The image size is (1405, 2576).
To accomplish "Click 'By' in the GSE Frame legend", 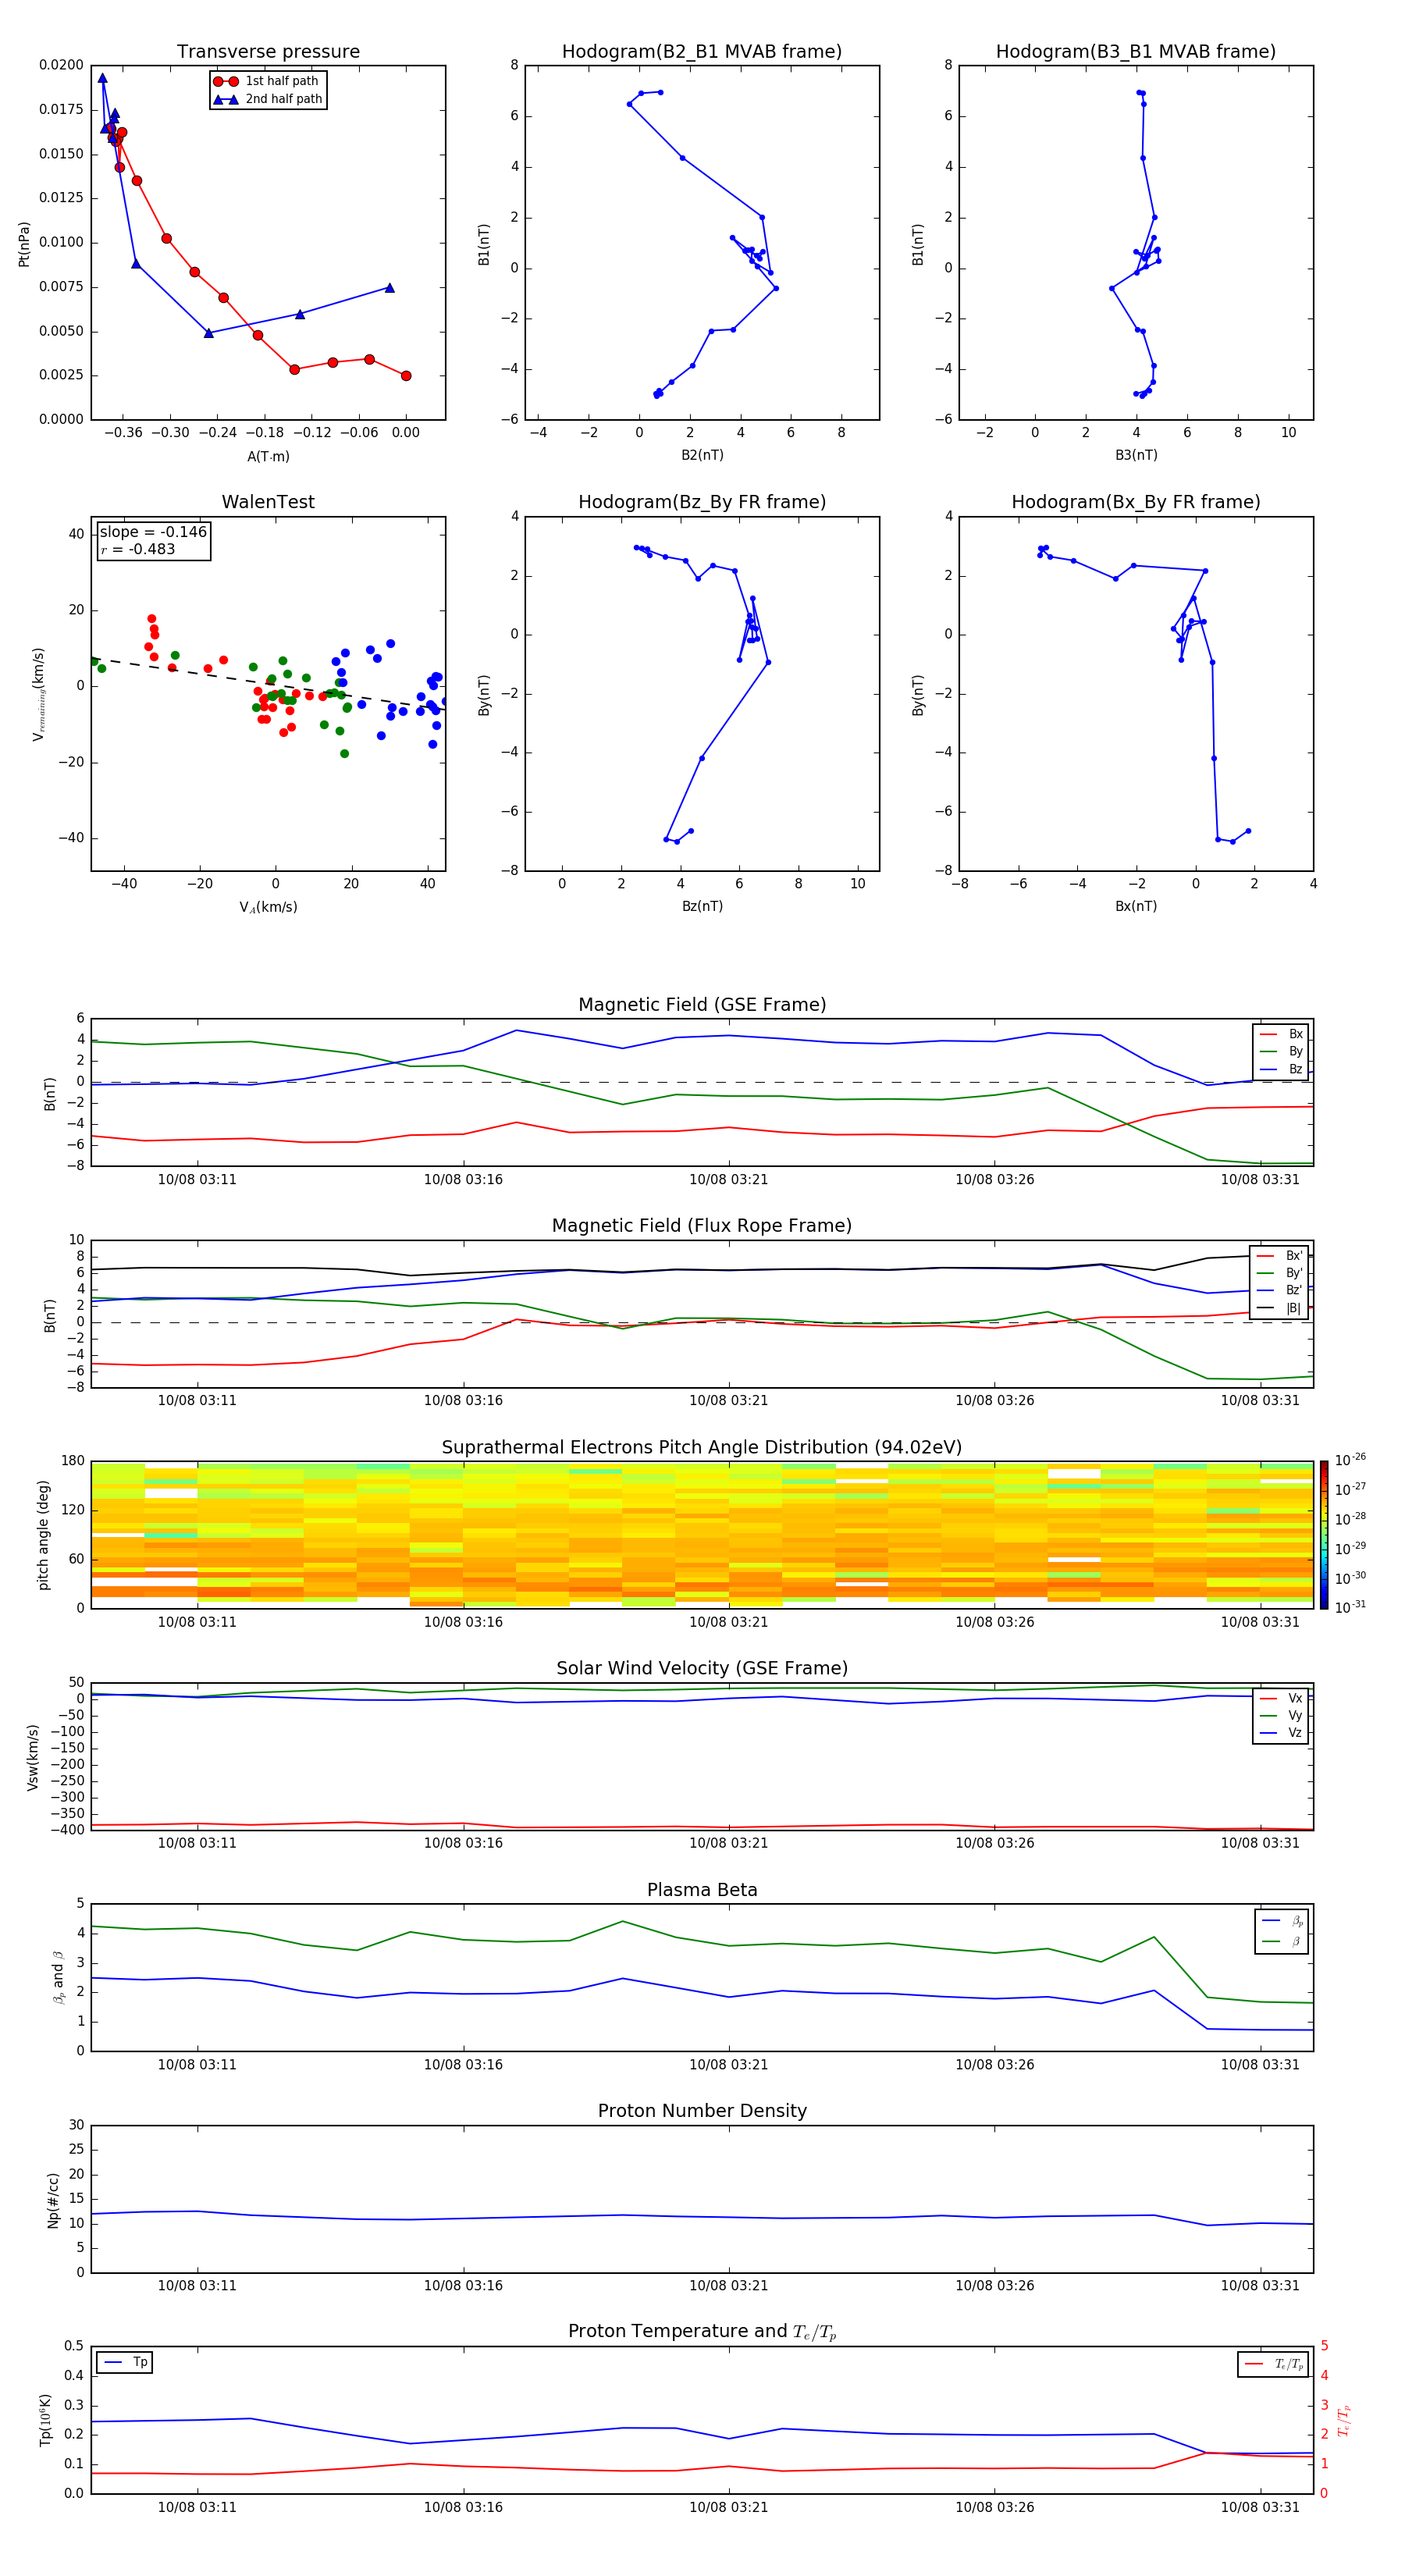I will click(x=1281, y=1051).
